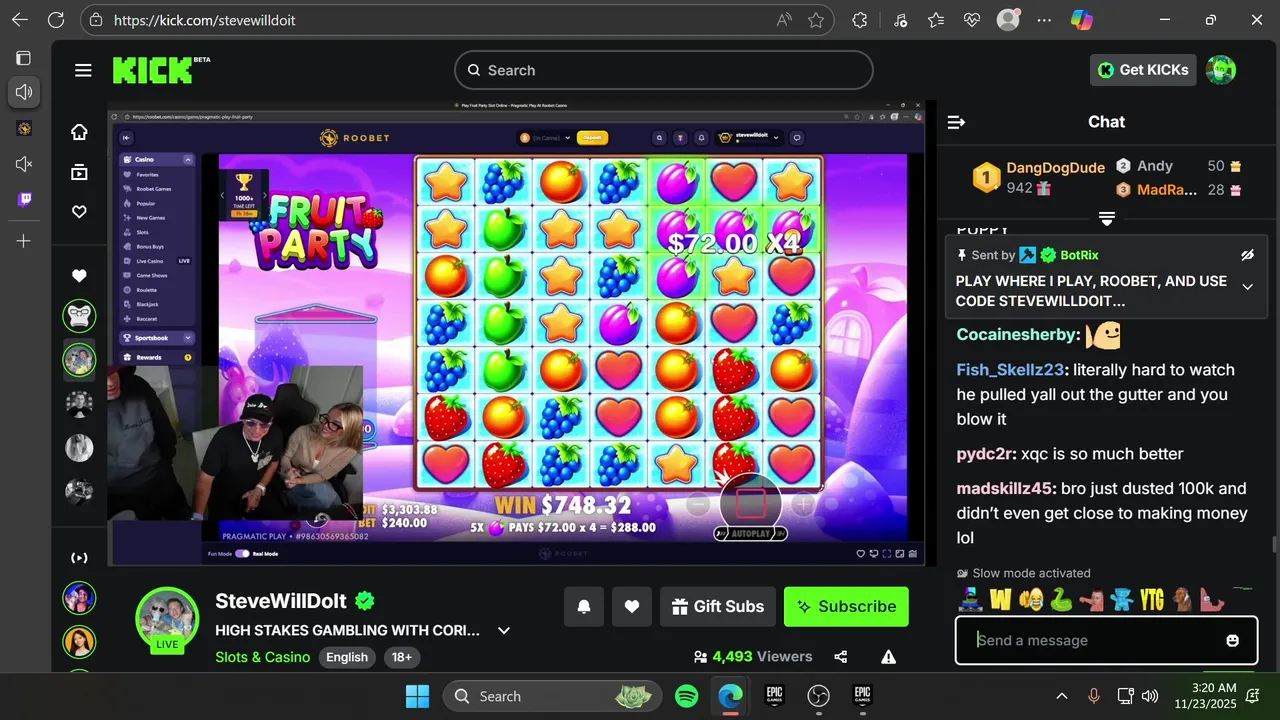This screenshot has height=720, width=1280.
Task: Open Spotify from taskbar
Action: pyautogui.click(x=686, y=696)
